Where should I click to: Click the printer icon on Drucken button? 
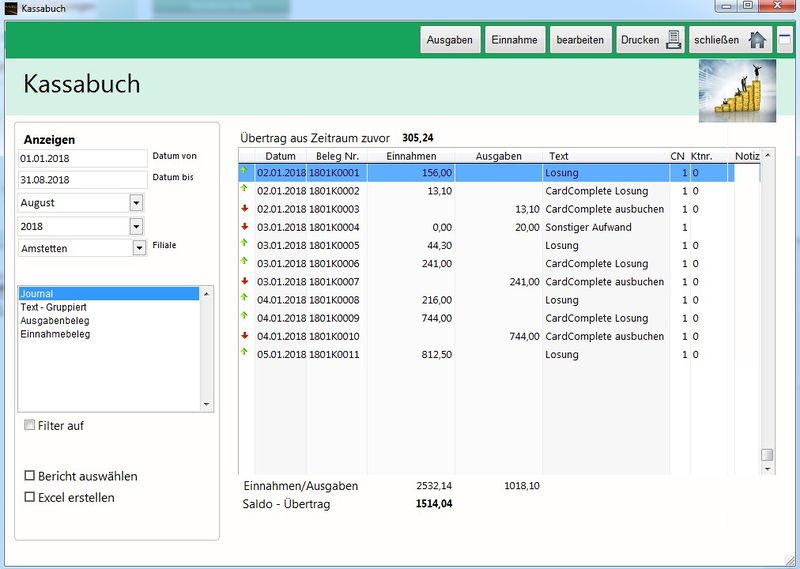click(x=674, y=40)
